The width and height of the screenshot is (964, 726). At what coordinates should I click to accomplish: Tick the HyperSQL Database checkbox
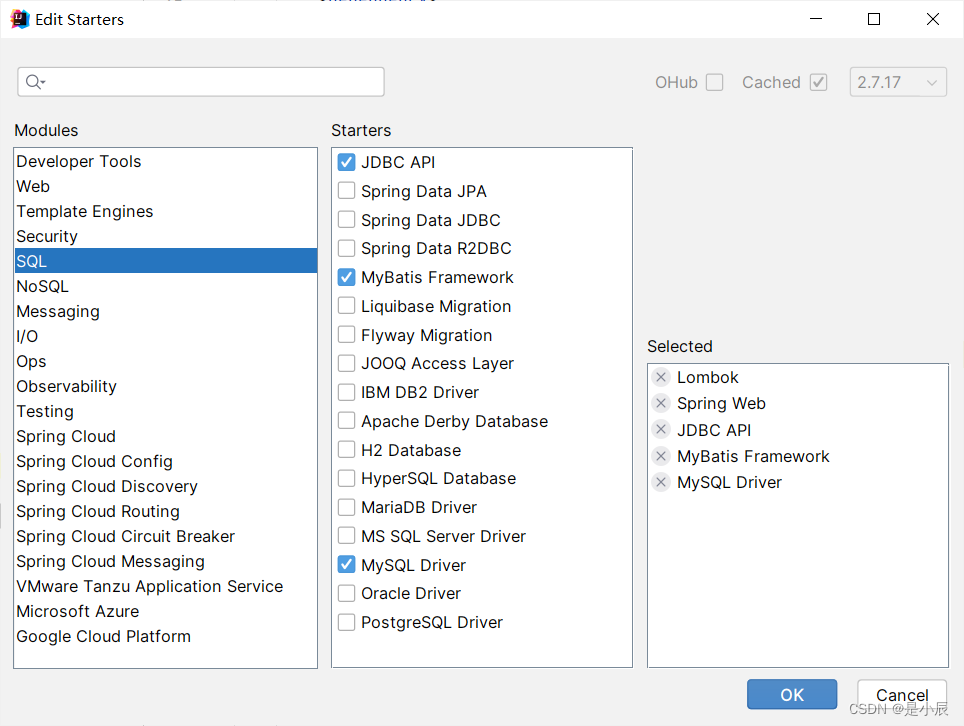pyautogui.click(x=346, y=478)
